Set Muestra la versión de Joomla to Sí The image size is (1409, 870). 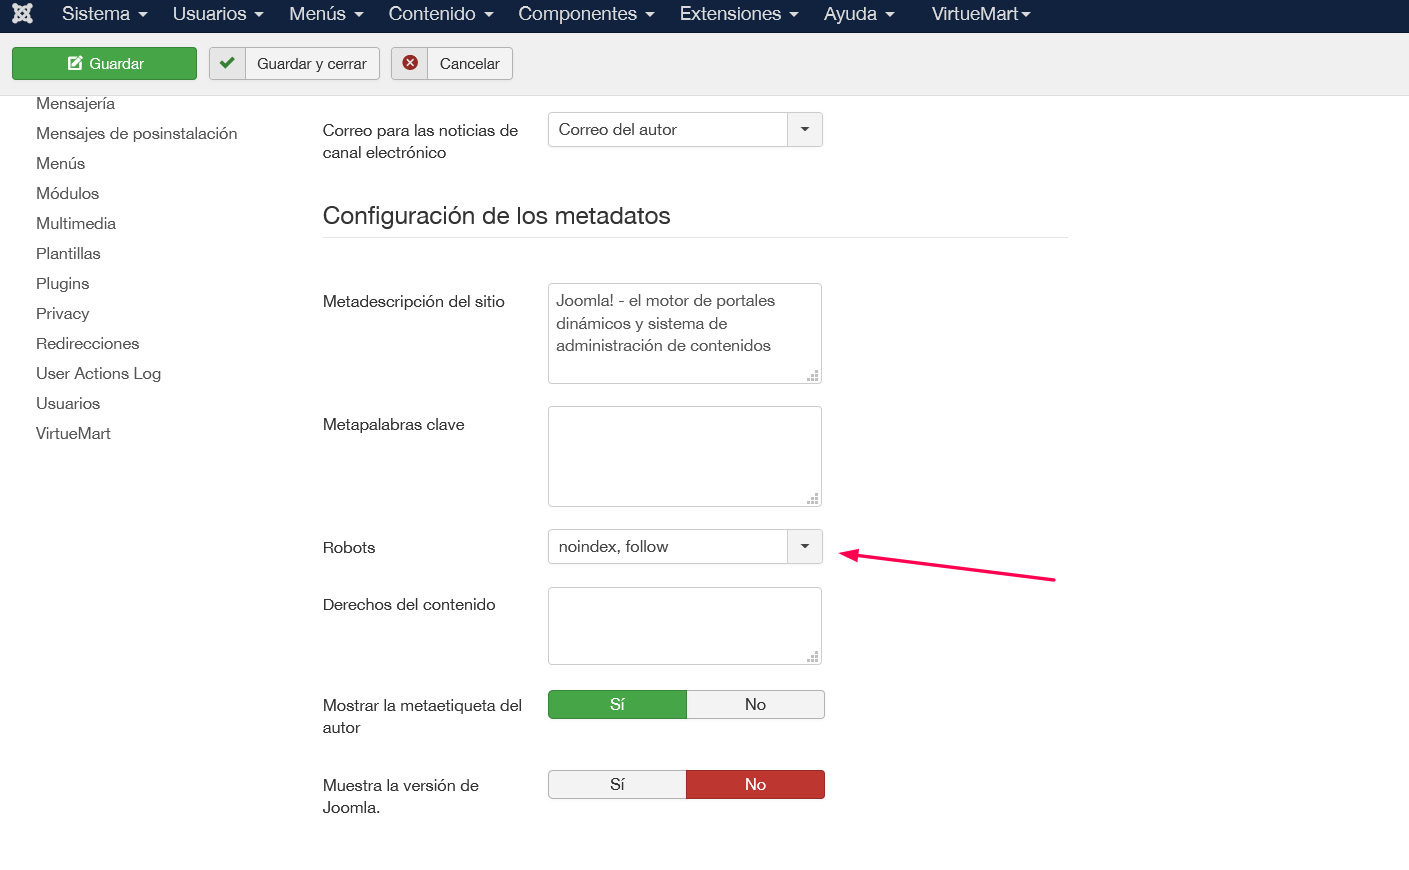click(617, 784)
